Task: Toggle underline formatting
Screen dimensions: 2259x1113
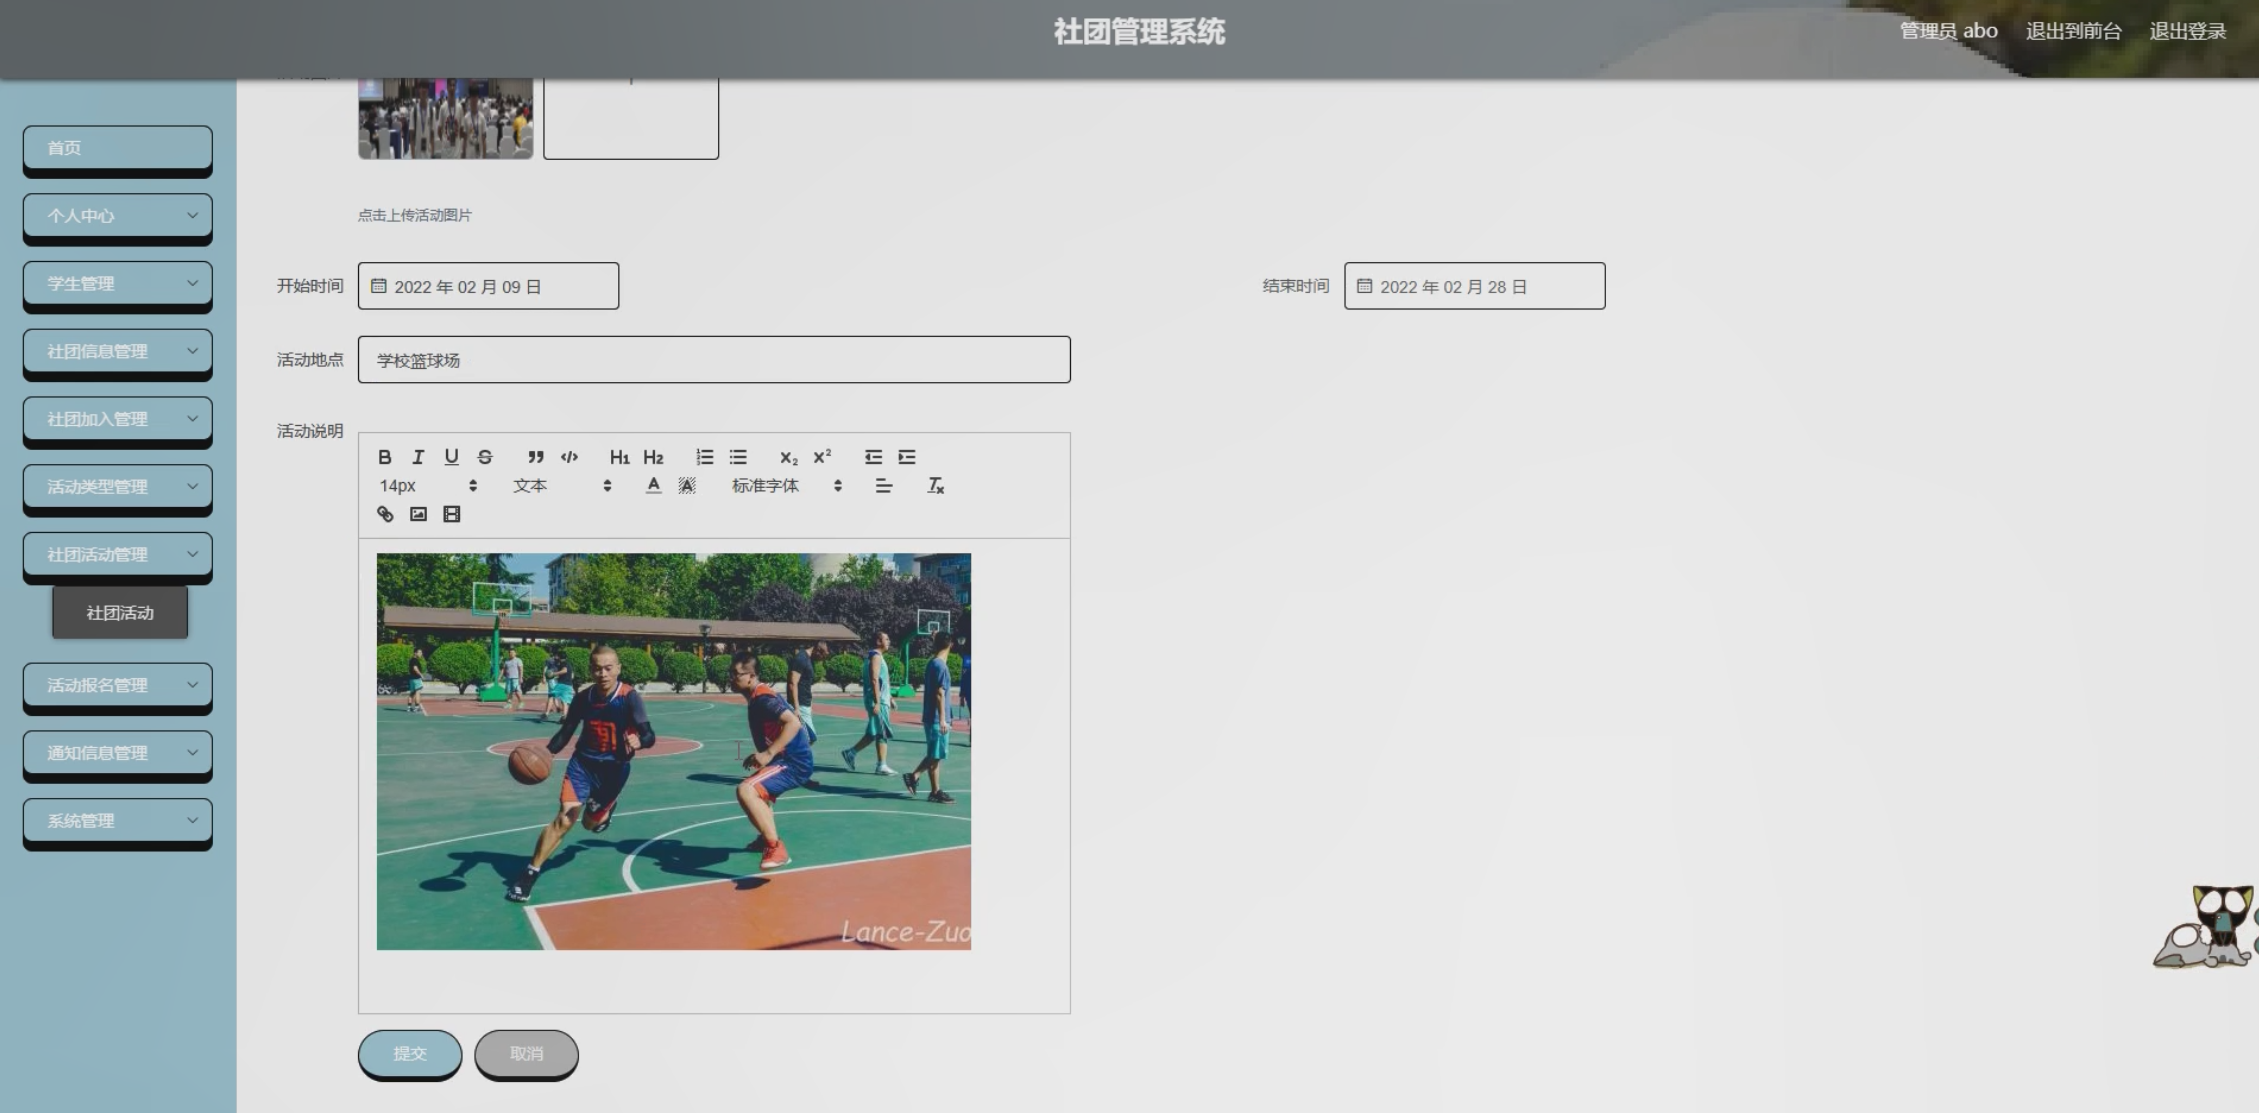Action: [451, 457]
